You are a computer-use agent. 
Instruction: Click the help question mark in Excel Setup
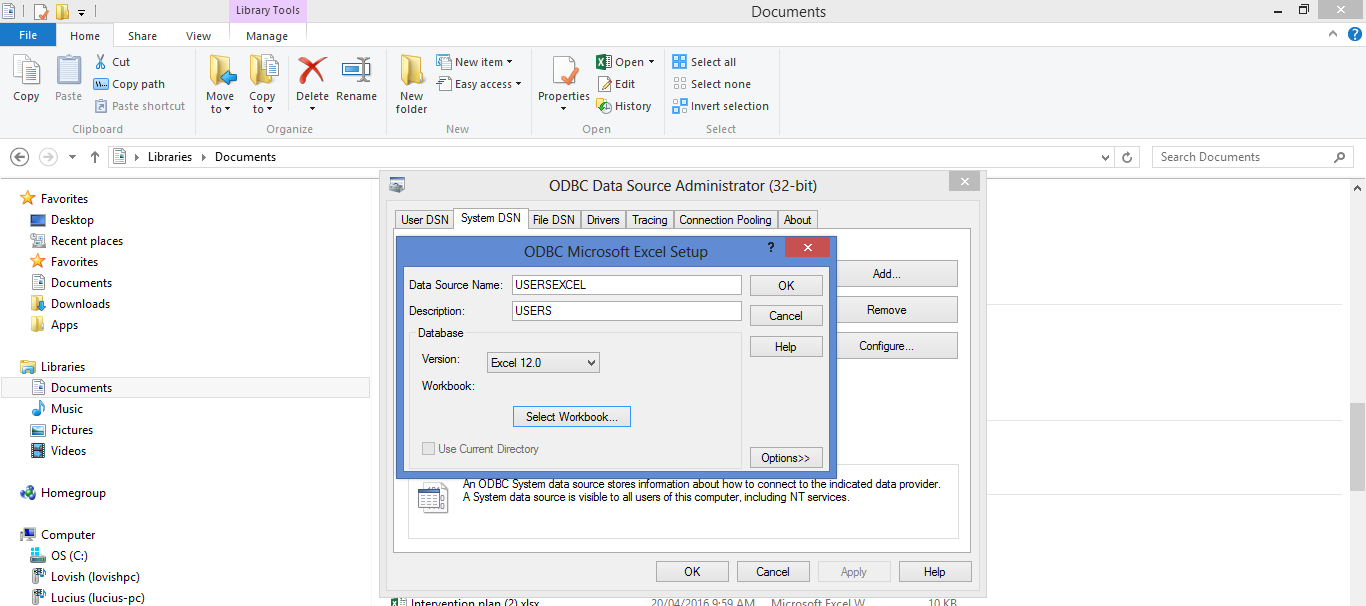(771, 248)
